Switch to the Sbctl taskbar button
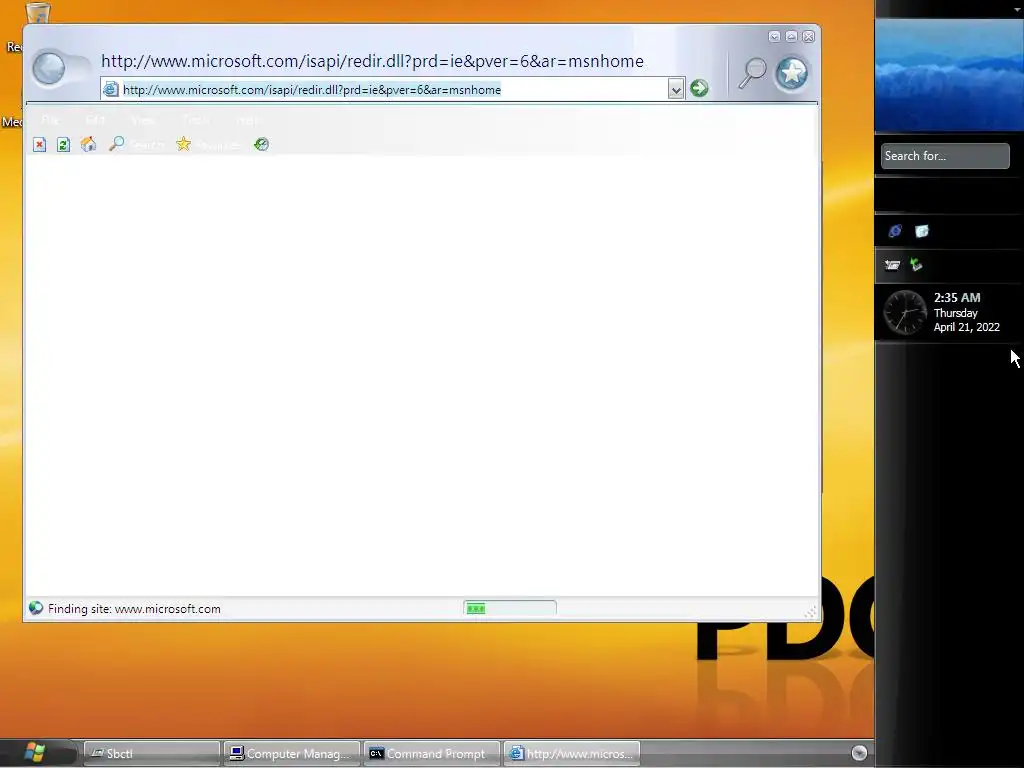The image size is (1024, 768). click(x=152, y=754)
